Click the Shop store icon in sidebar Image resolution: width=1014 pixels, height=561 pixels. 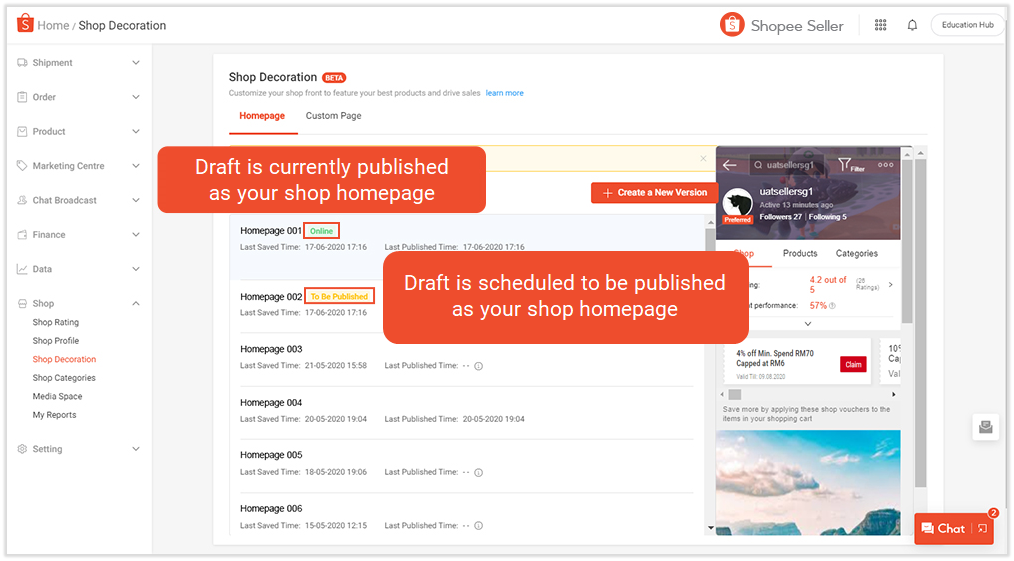[22, 303]
